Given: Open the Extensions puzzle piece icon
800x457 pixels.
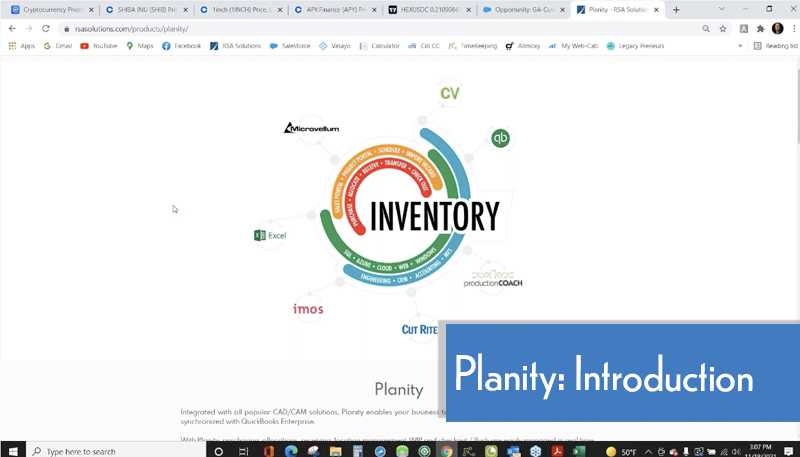Looking at the screenshot, I should pyautogui.click(x=761, y=29).
